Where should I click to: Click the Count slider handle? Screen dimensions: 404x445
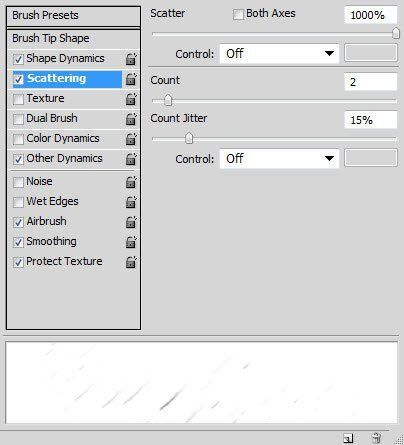tap(168, 100)
